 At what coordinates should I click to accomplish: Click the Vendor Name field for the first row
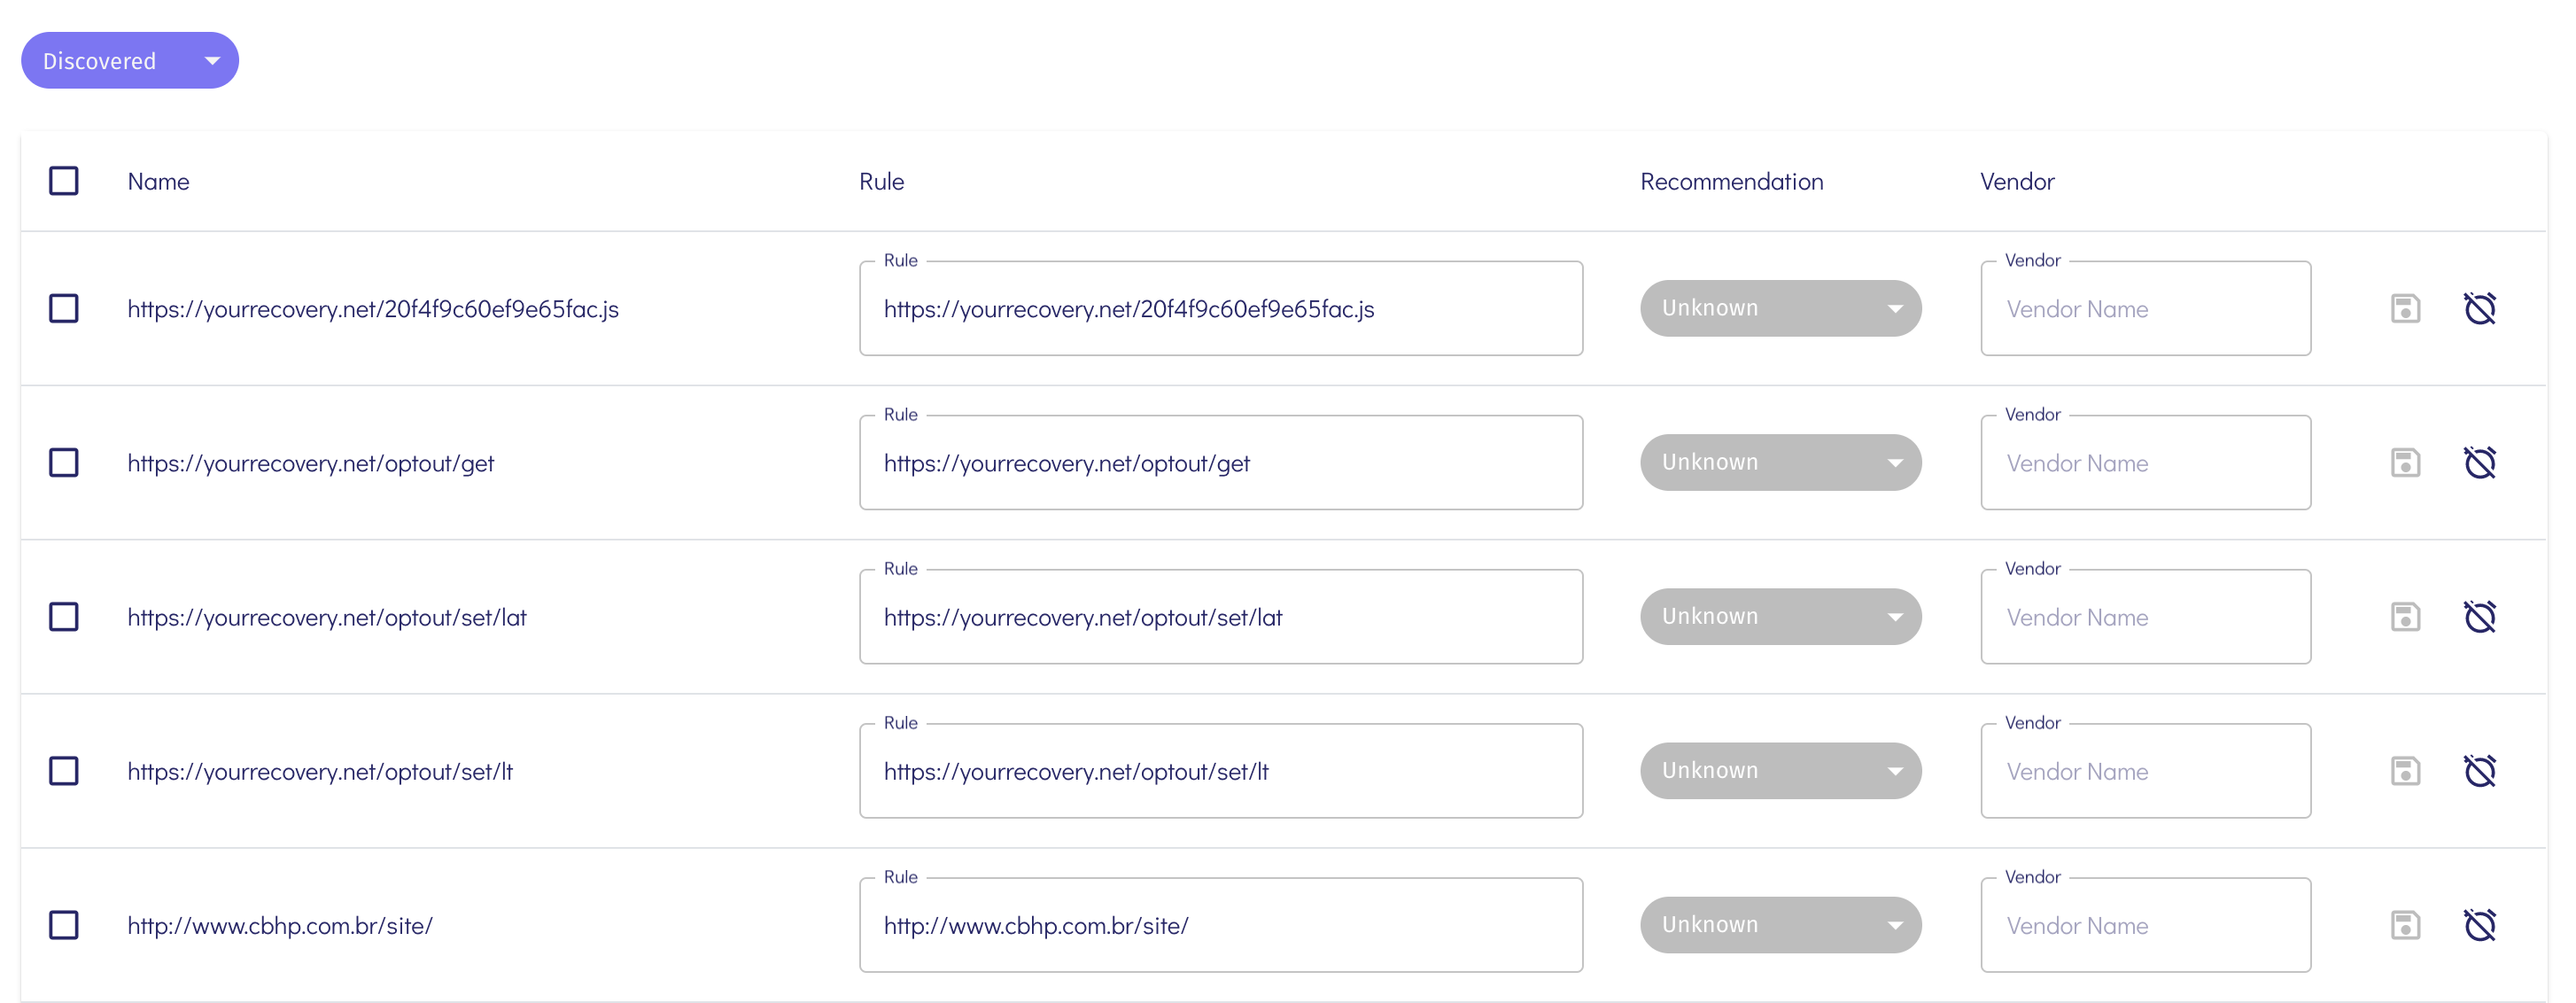pyautogui.click(x=2145, y=308)
